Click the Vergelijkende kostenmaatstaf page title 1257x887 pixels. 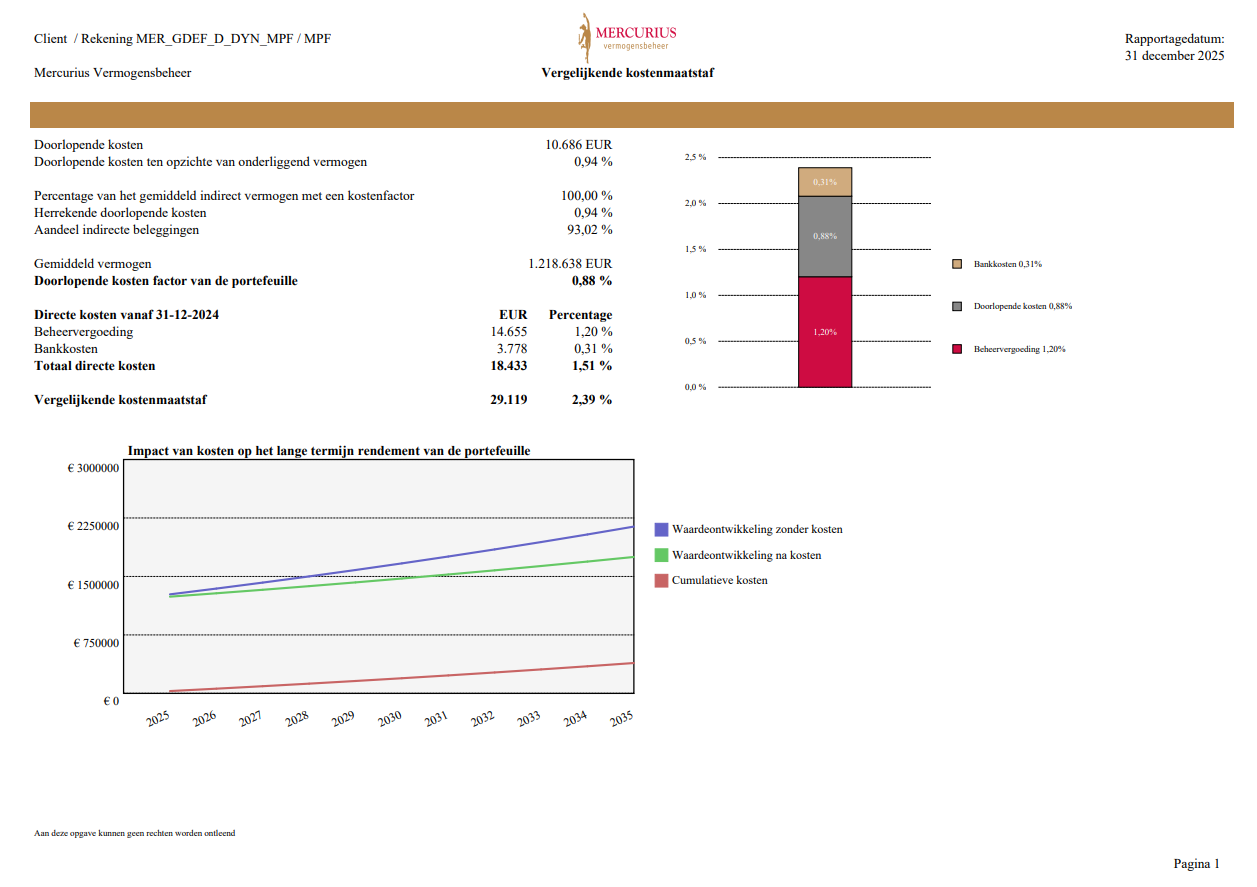tap(627, 73)
